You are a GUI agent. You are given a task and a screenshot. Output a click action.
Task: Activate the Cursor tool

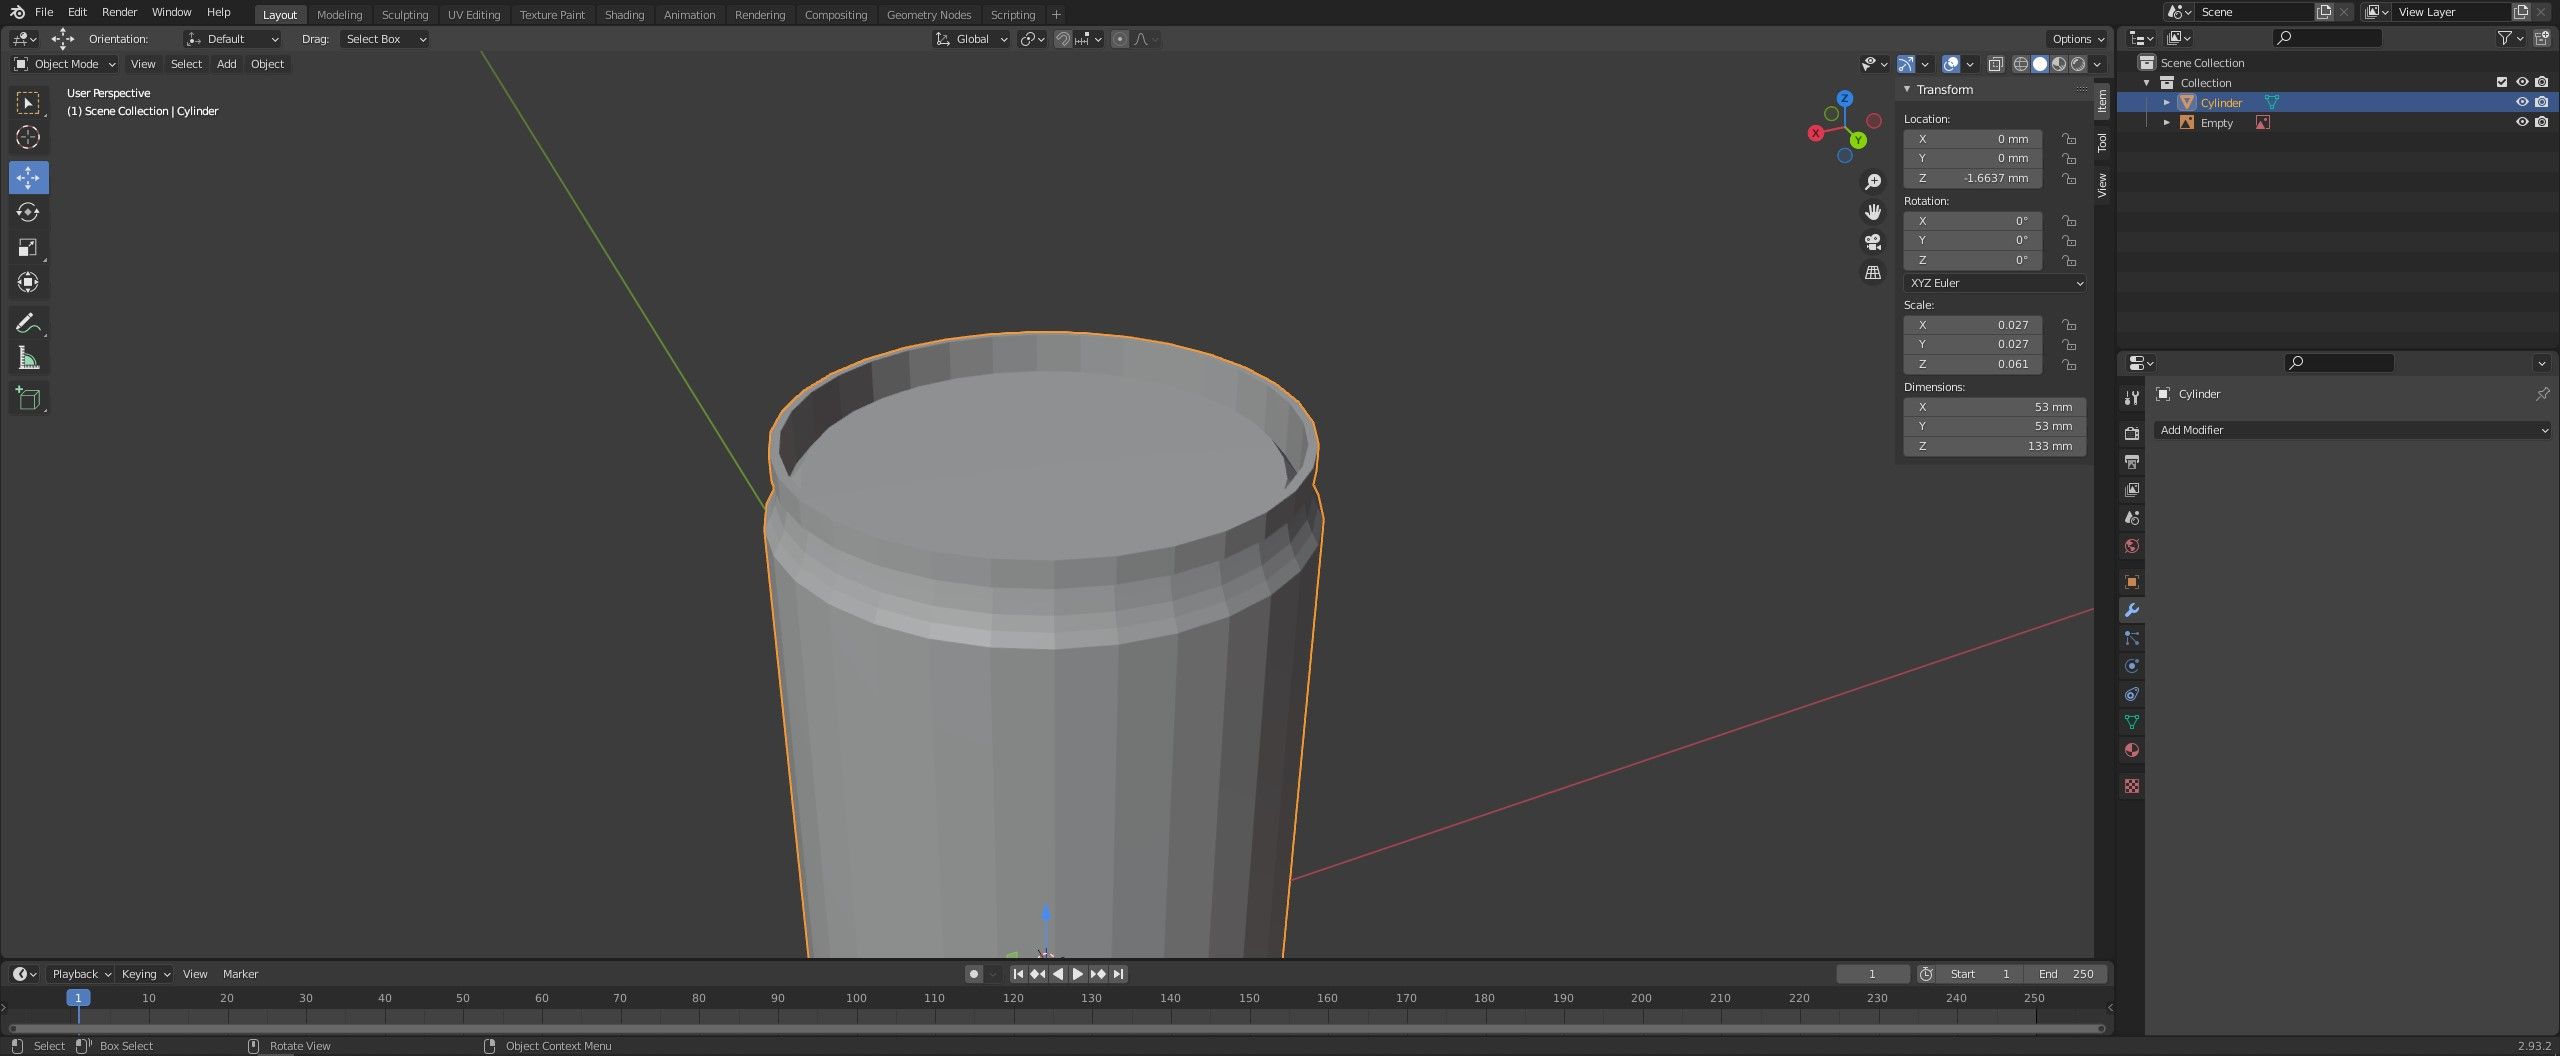click(x=28, y=137)
